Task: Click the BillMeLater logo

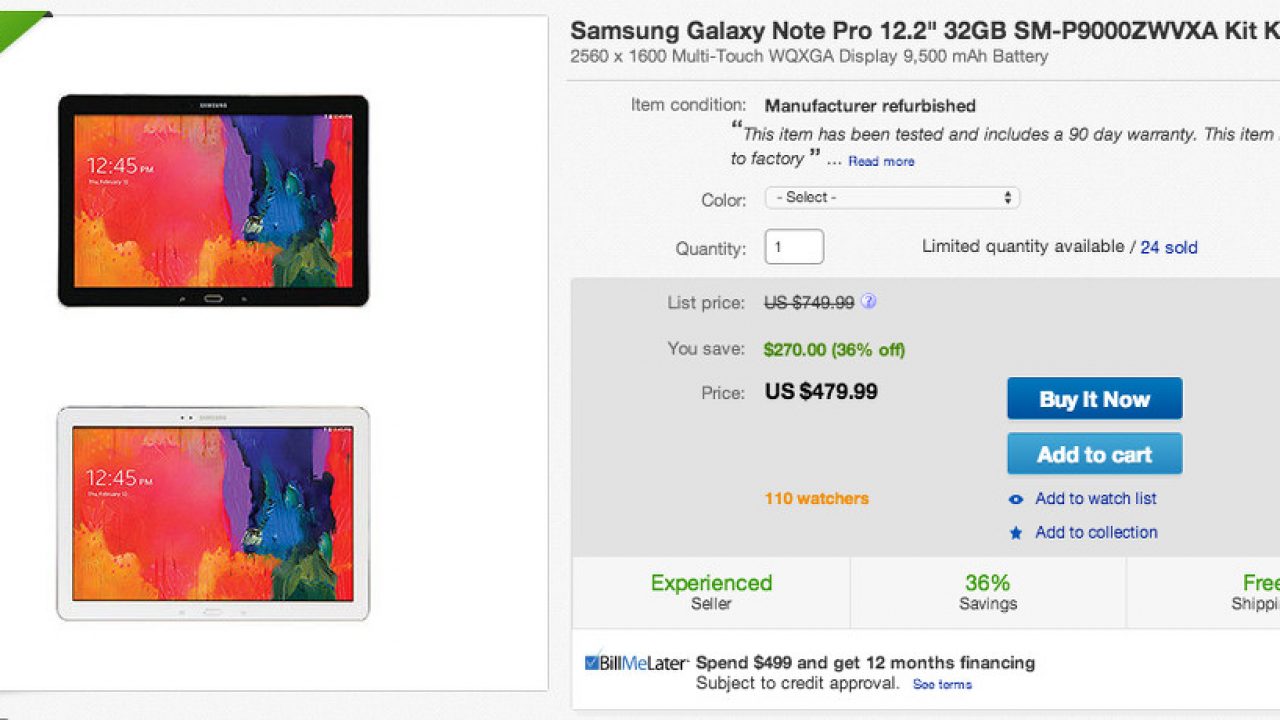Action: (637, 663)
